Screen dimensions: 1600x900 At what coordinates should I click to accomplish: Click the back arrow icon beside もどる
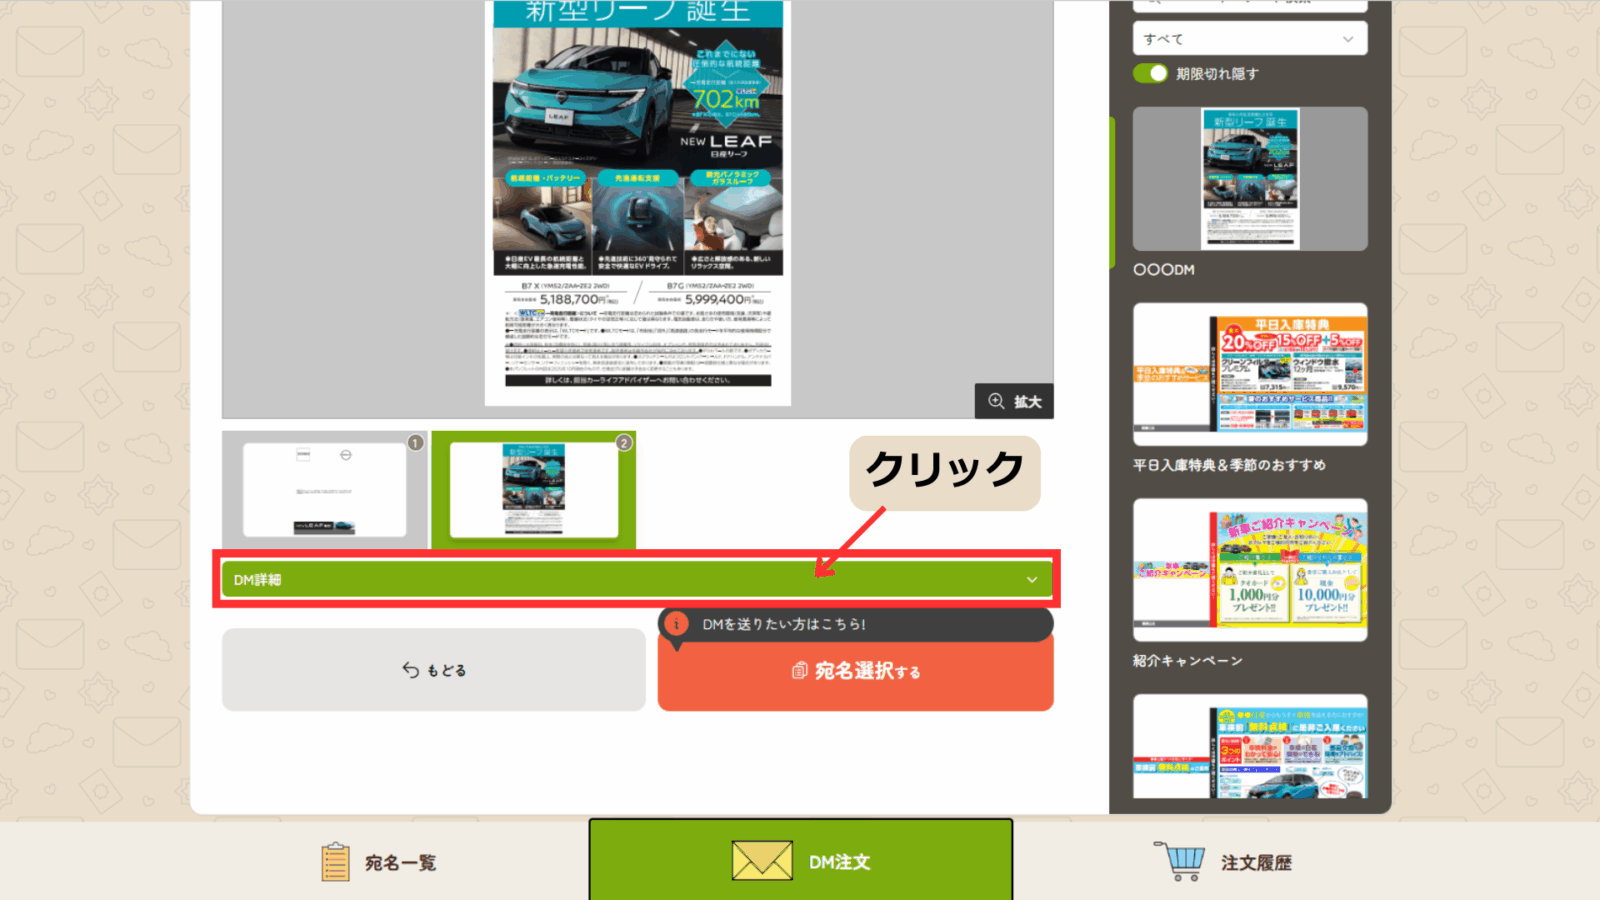[x=410, y=670]
